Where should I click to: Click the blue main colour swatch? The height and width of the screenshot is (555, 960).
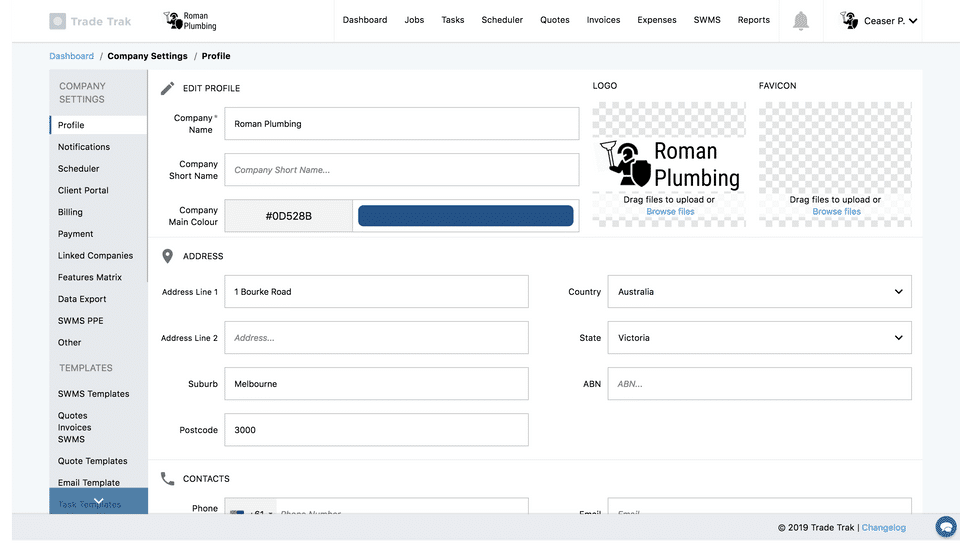(465, 216)
